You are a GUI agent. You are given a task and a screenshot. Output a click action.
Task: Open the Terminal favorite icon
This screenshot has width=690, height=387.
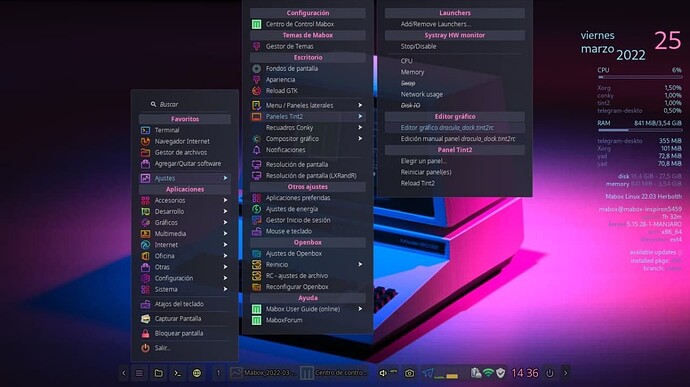tap(145, 130)
